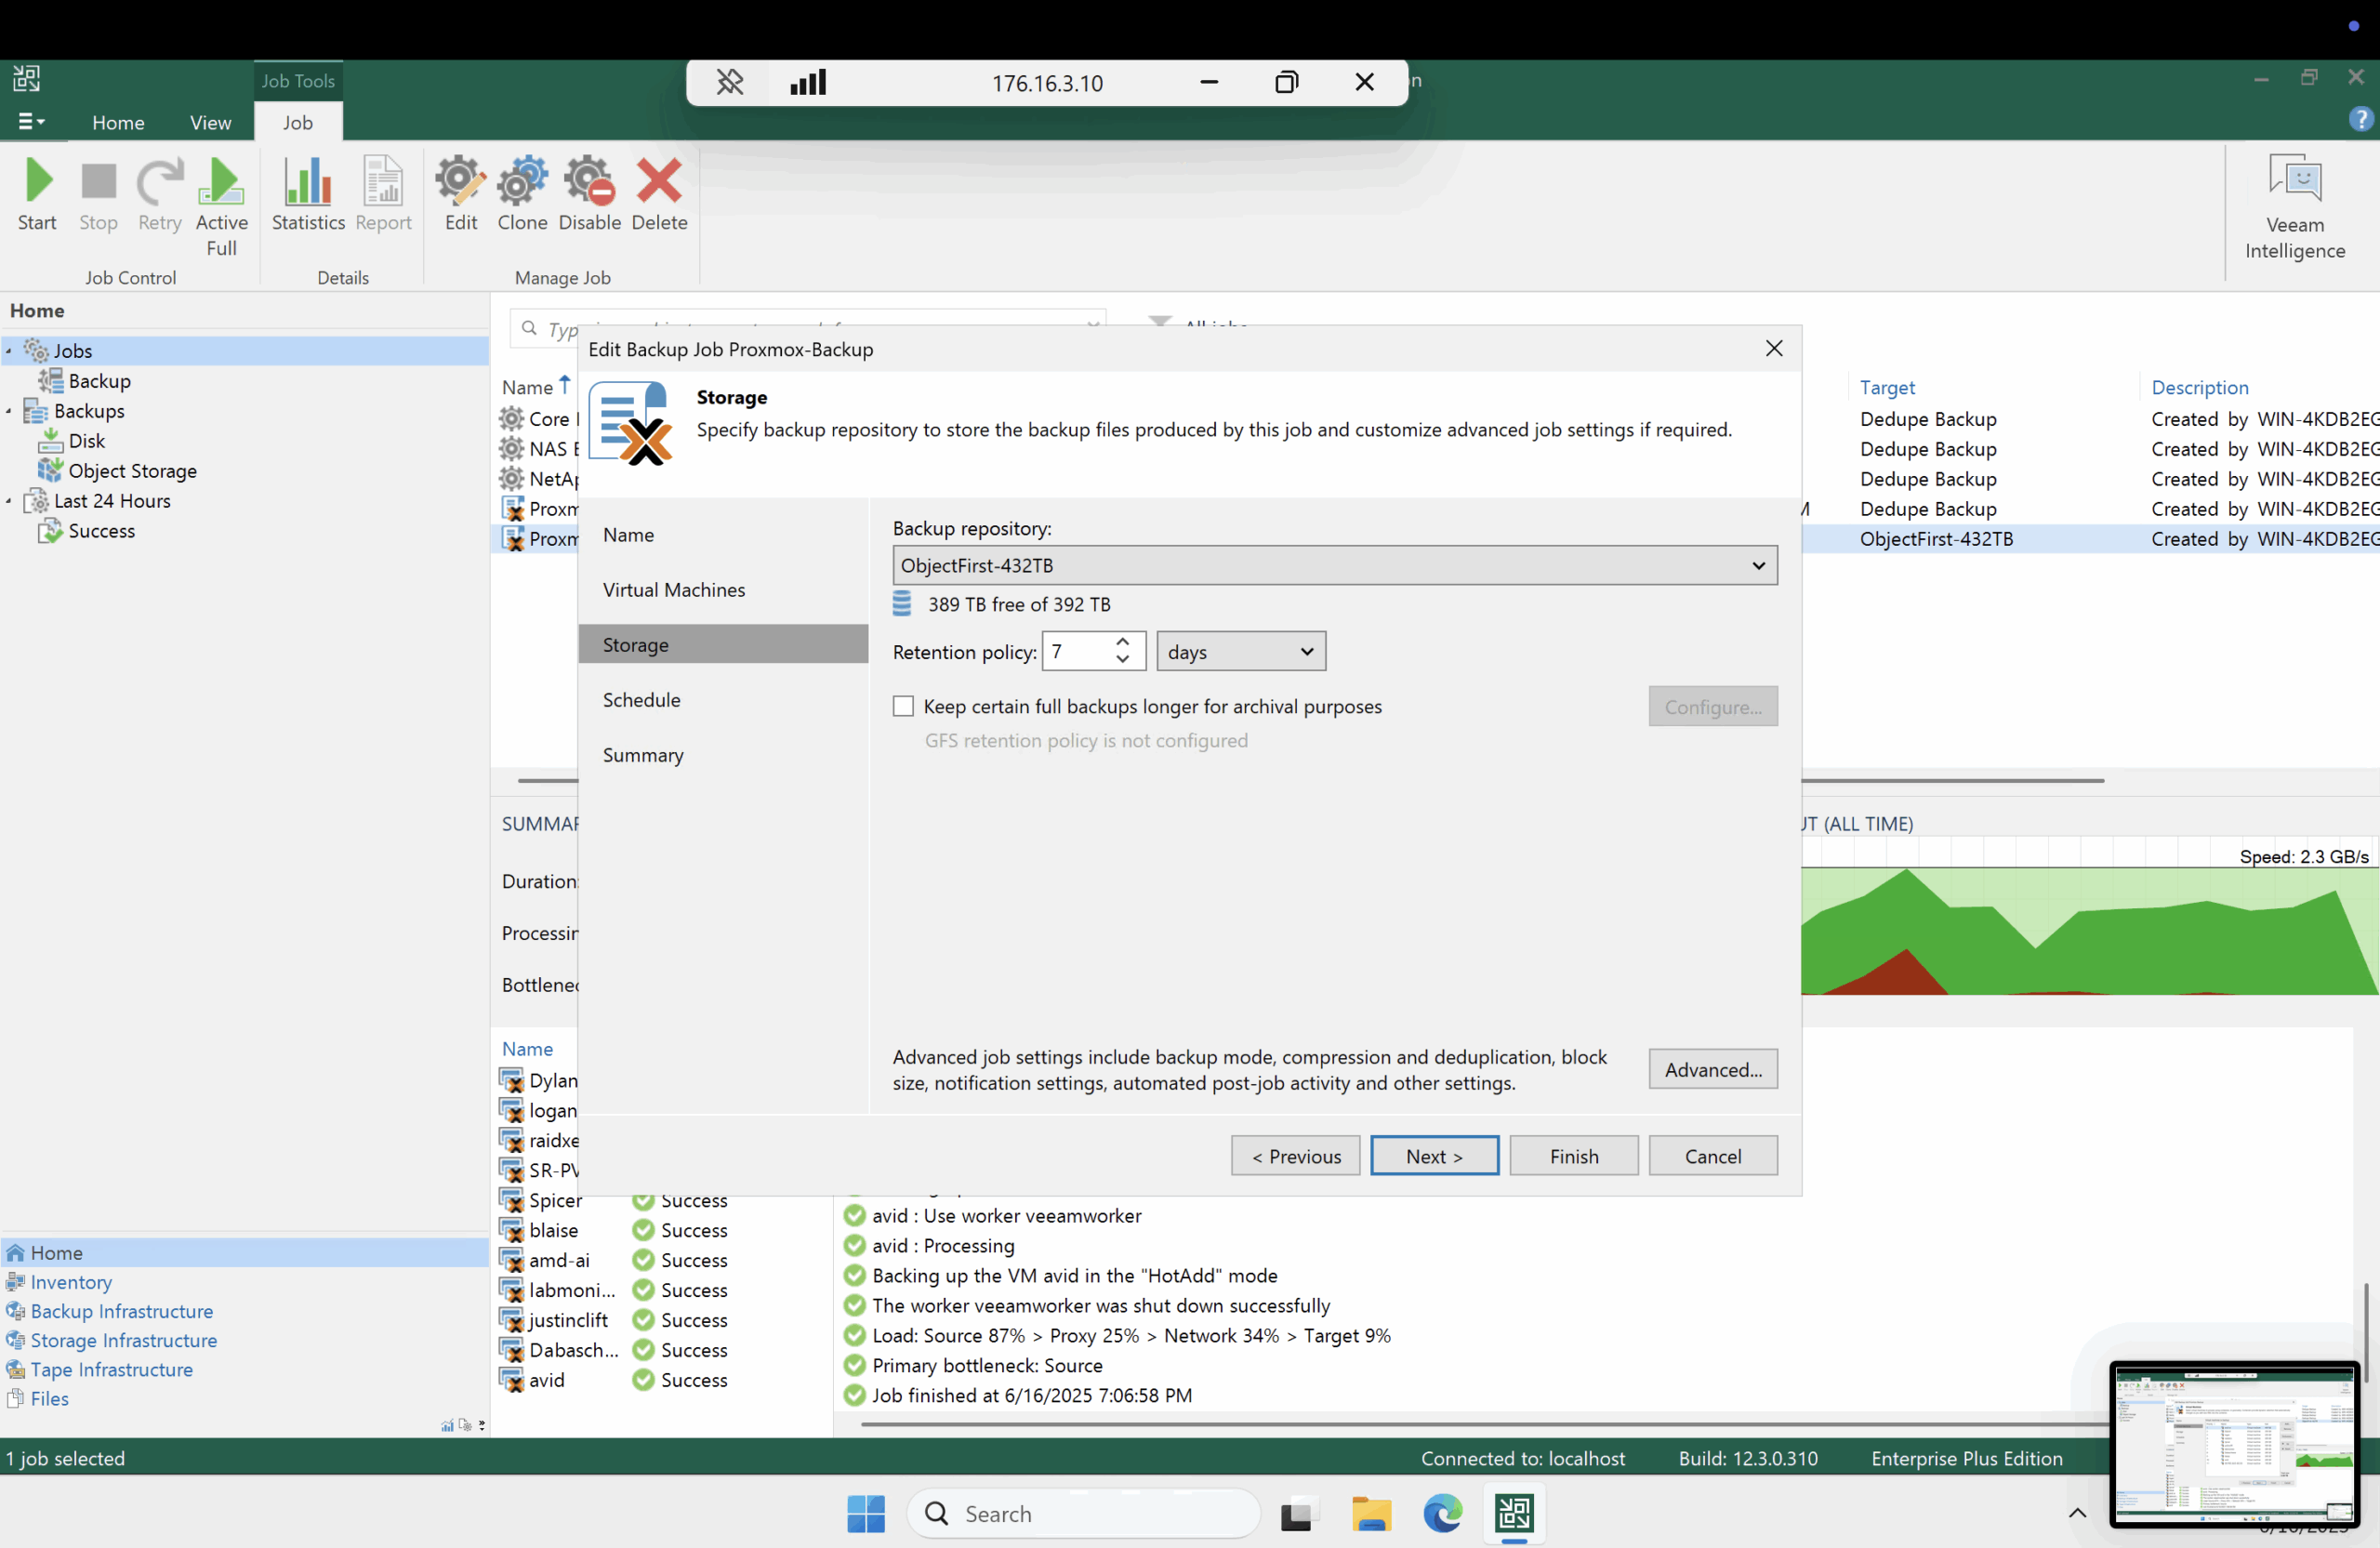Select Success under Last 24 Hours
Screen dimensions: 2380x1548
[x=101, y=531]
